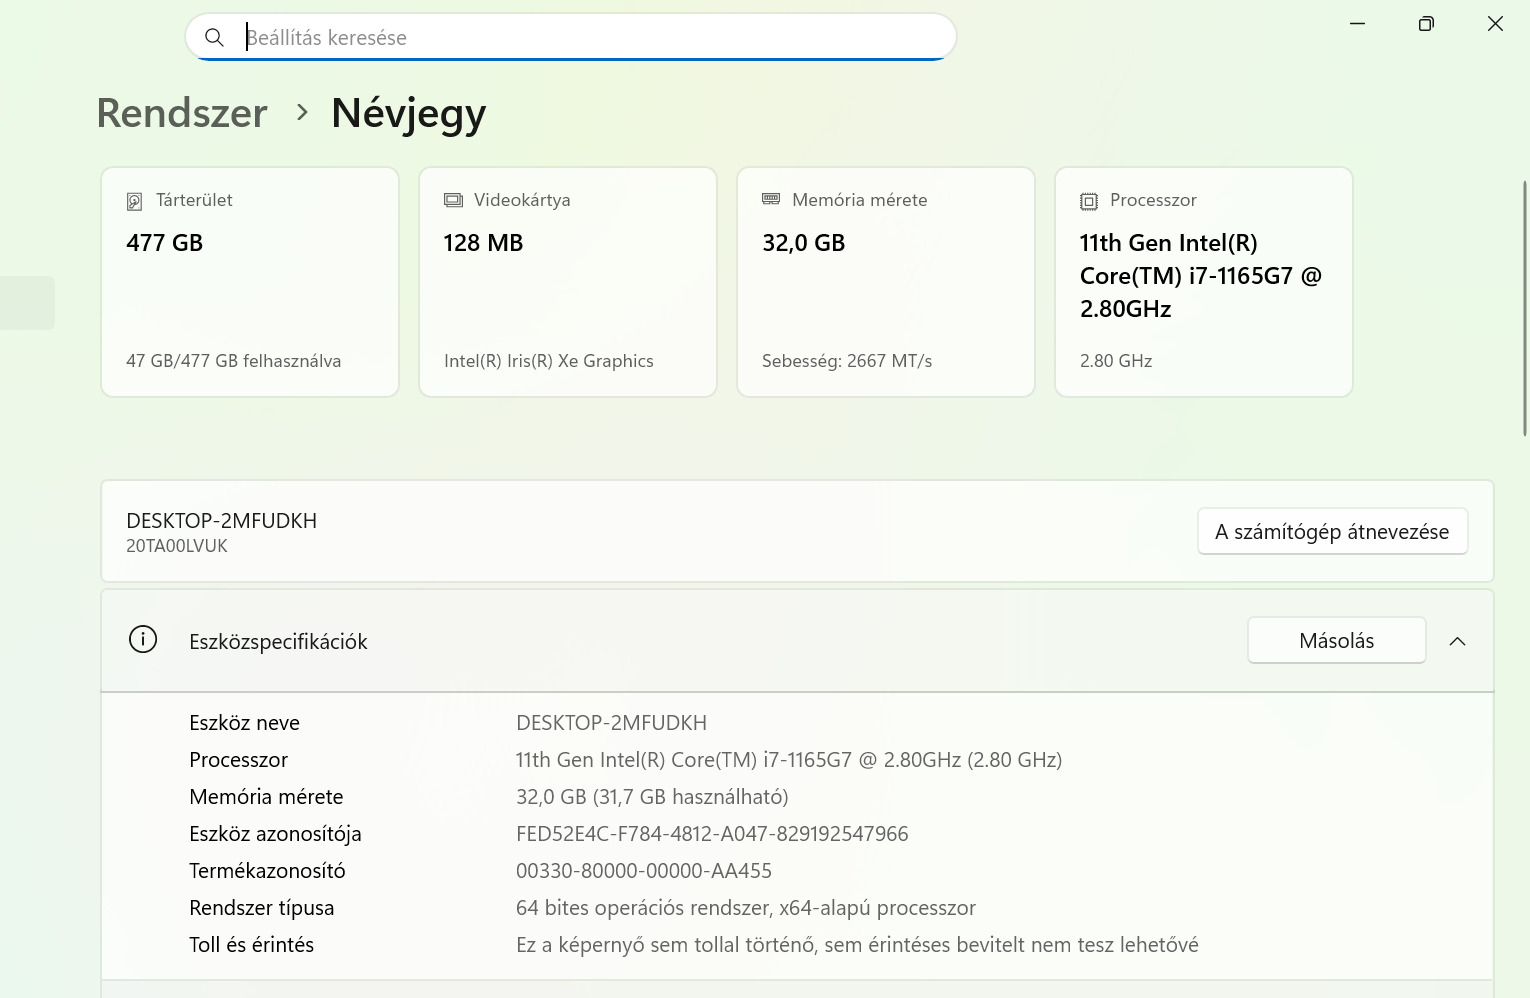Viewport: 1530px width, 998px height.
Task: Click the Tárterület storage icon
Action: (x=135, y=201)
